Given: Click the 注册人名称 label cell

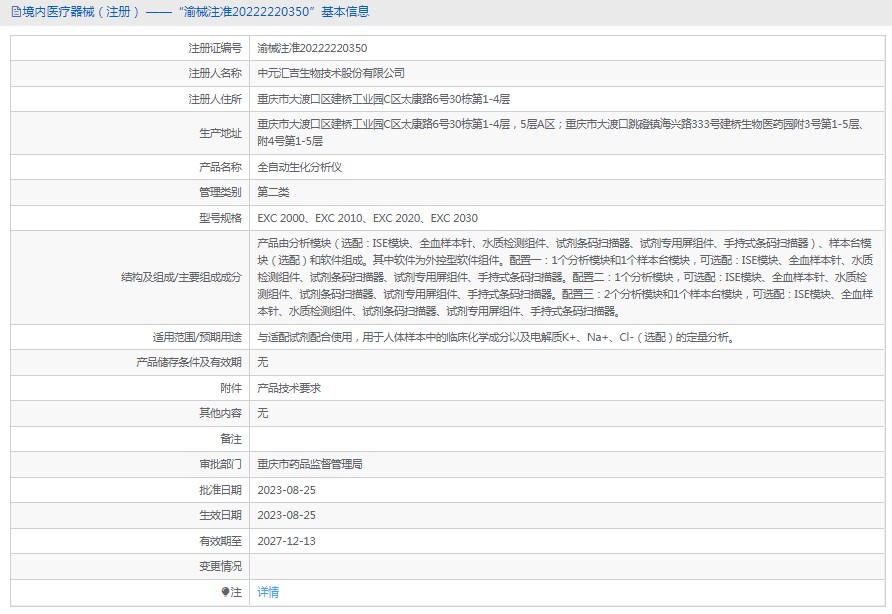Looking at the screenshot, I should pos(130,73).
